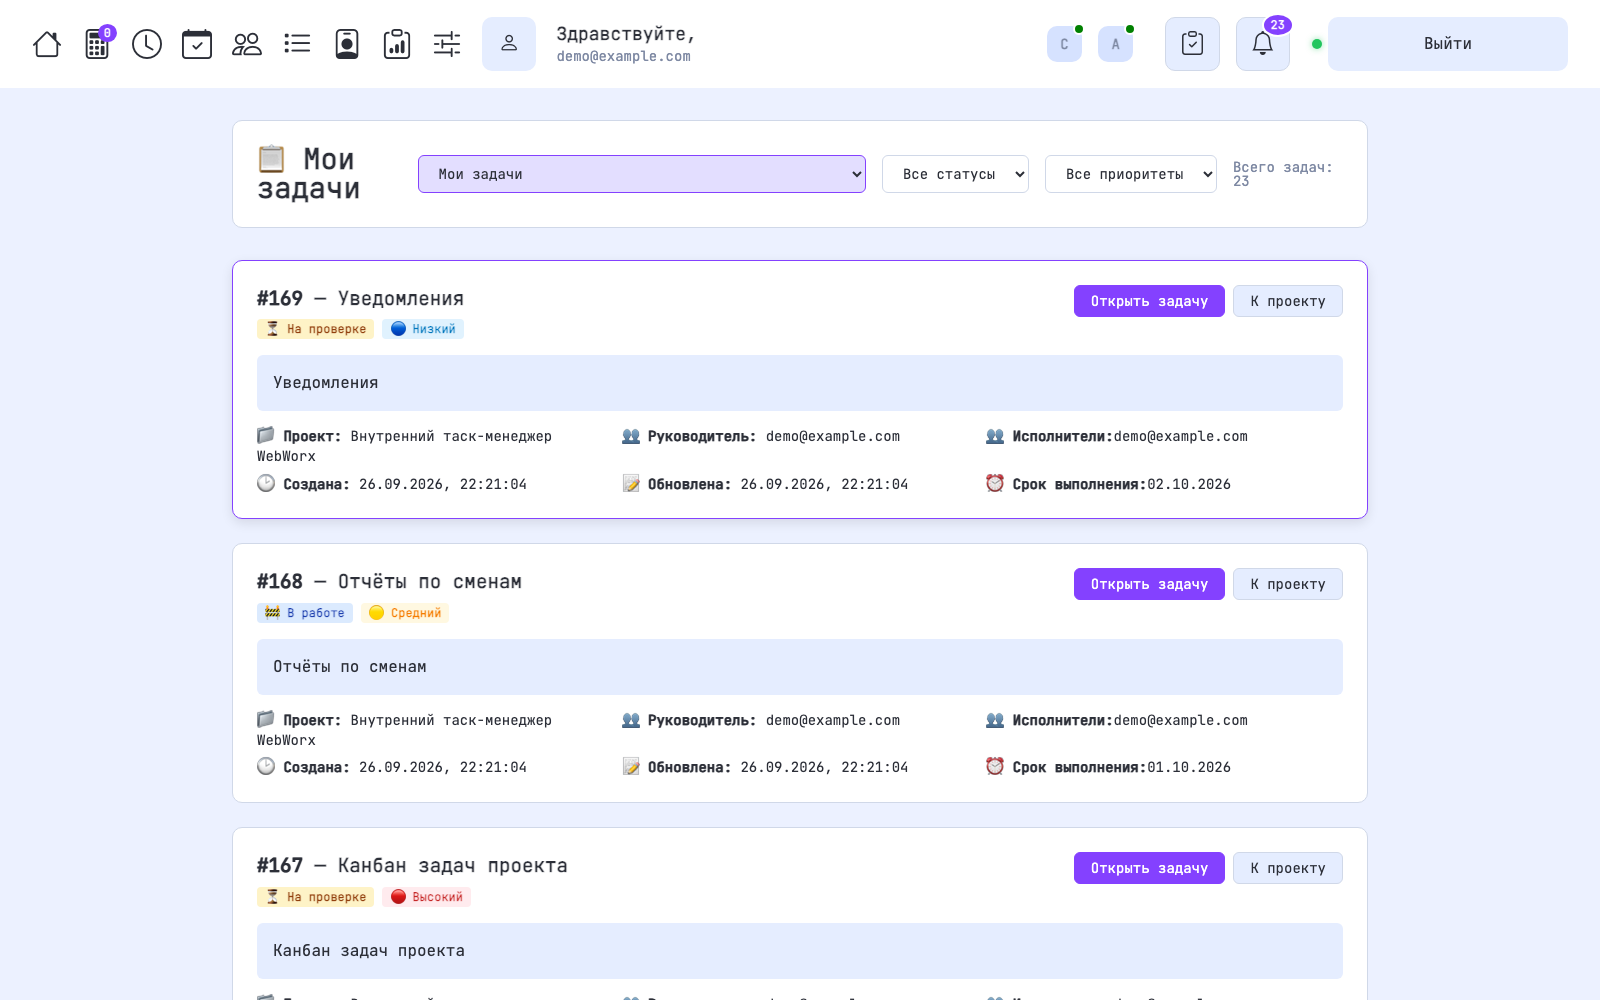1600x1000 pixels.
Task: Open the sliders settings icon
Action: pos(447,44)
